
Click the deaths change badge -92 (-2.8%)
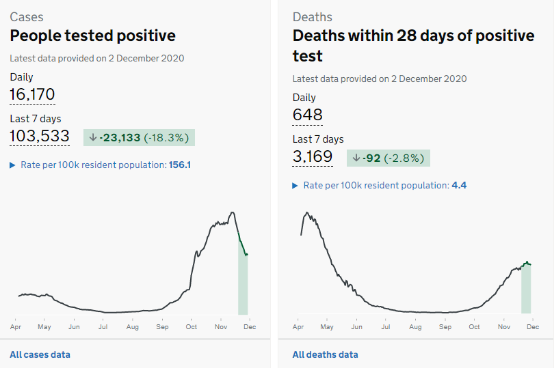tap(388, 158)
